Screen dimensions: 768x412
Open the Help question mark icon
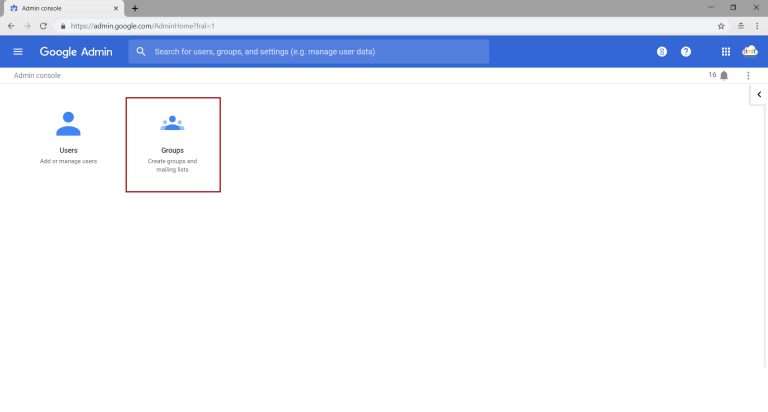[x=686, y=51]
